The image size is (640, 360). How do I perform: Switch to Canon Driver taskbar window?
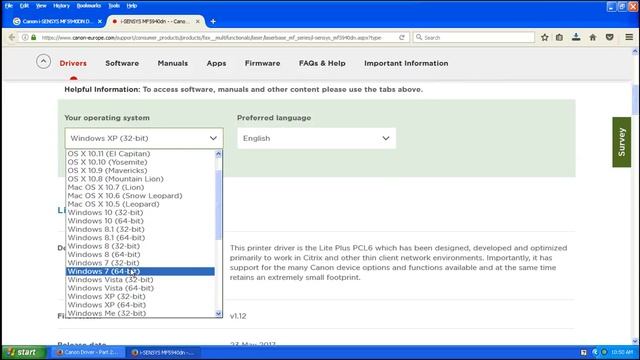(x=87, y=352)
